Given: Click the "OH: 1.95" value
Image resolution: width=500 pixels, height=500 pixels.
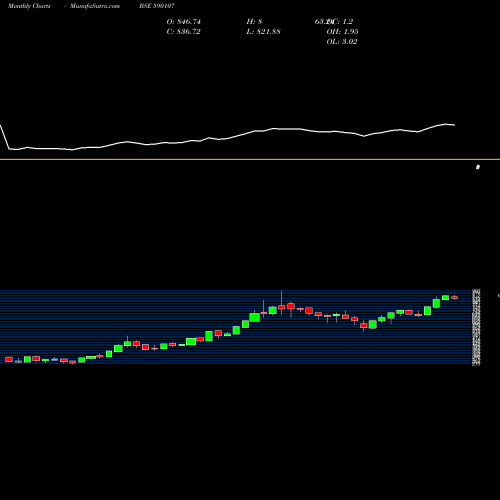Looking at the screenshot, I should (x=342, y=32).
